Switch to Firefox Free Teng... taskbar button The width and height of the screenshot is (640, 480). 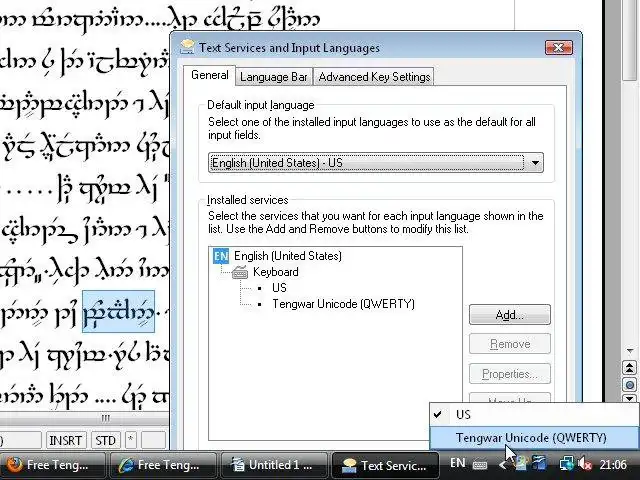pos(52,465)
